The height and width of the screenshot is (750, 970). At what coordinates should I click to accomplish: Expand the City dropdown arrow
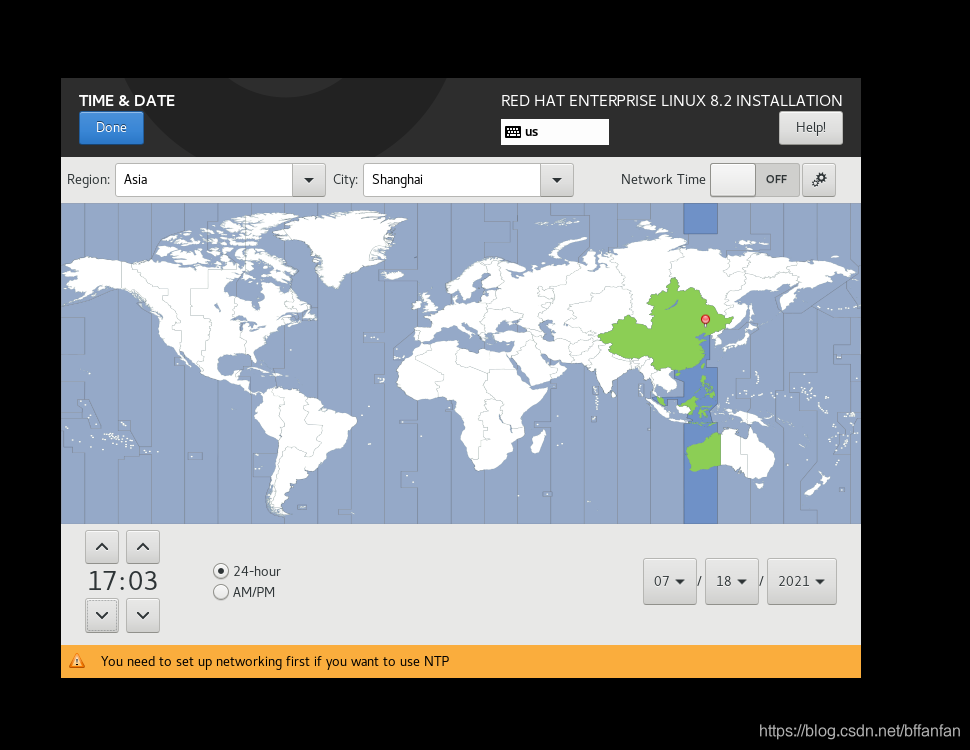[557, 180]
